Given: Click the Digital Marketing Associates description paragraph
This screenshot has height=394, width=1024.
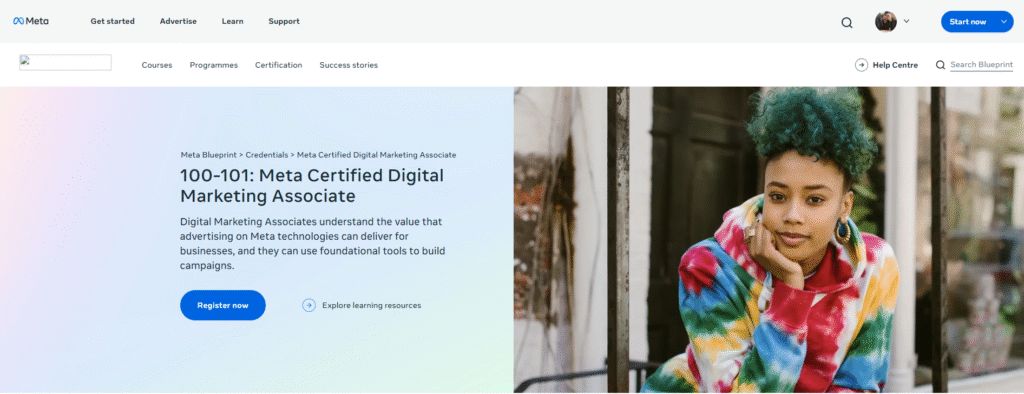Looking at the screenshot, I should 313,244.
